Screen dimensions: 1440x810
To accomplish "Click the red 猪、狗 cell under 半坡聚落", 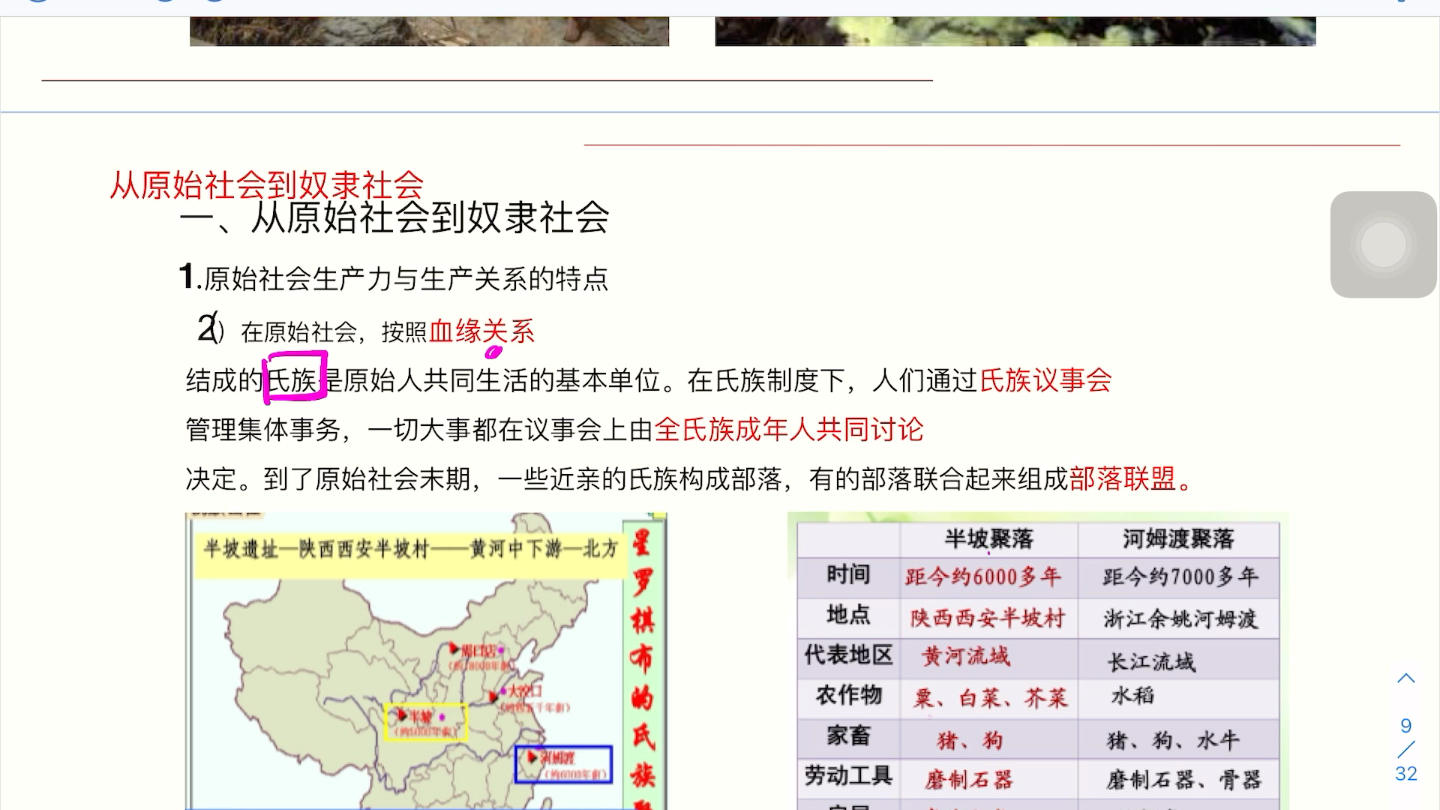I will [x=970, y=741].
